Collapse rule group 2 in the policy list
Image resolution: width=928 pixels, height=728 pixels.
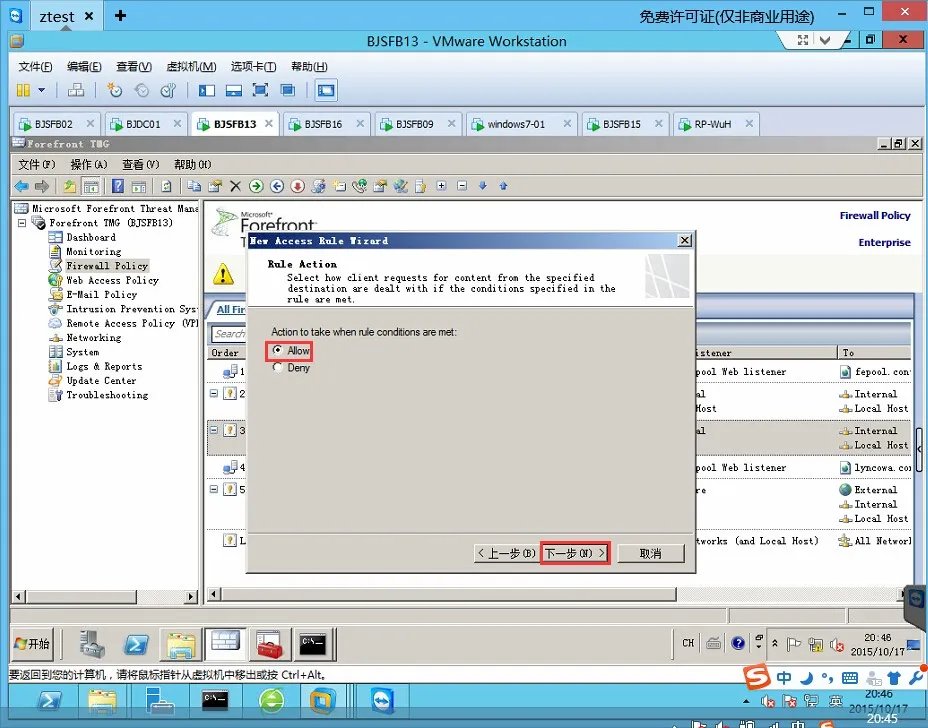click(214, 394)
